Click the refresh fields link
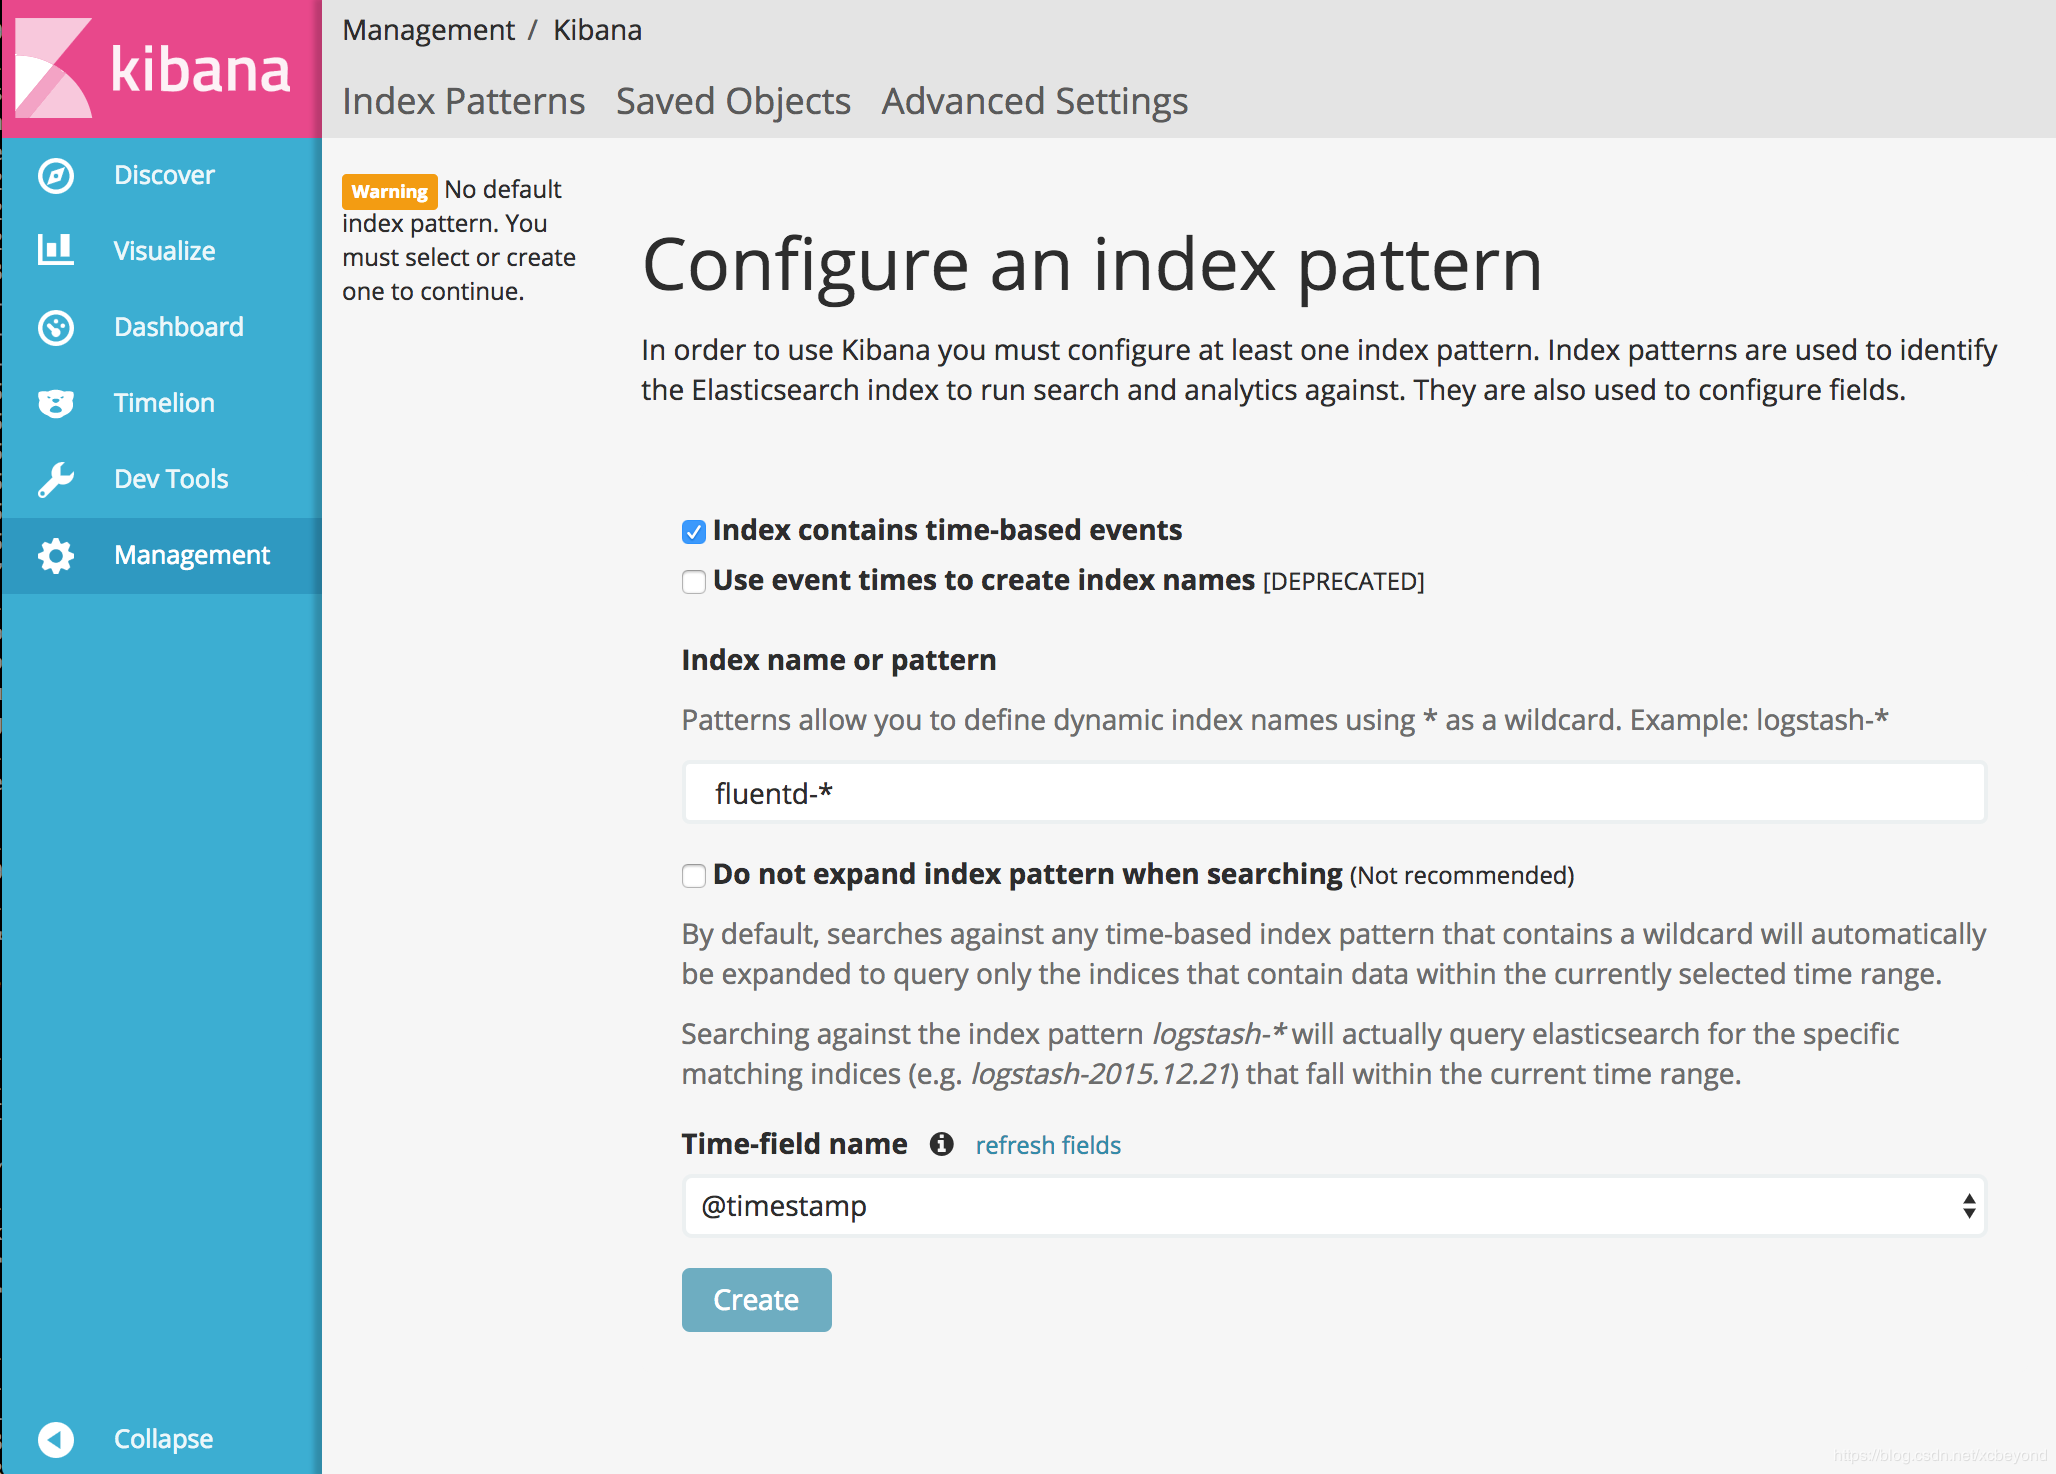The width and height of the screenshot is (2056, 1474). coord(1048,1145)
